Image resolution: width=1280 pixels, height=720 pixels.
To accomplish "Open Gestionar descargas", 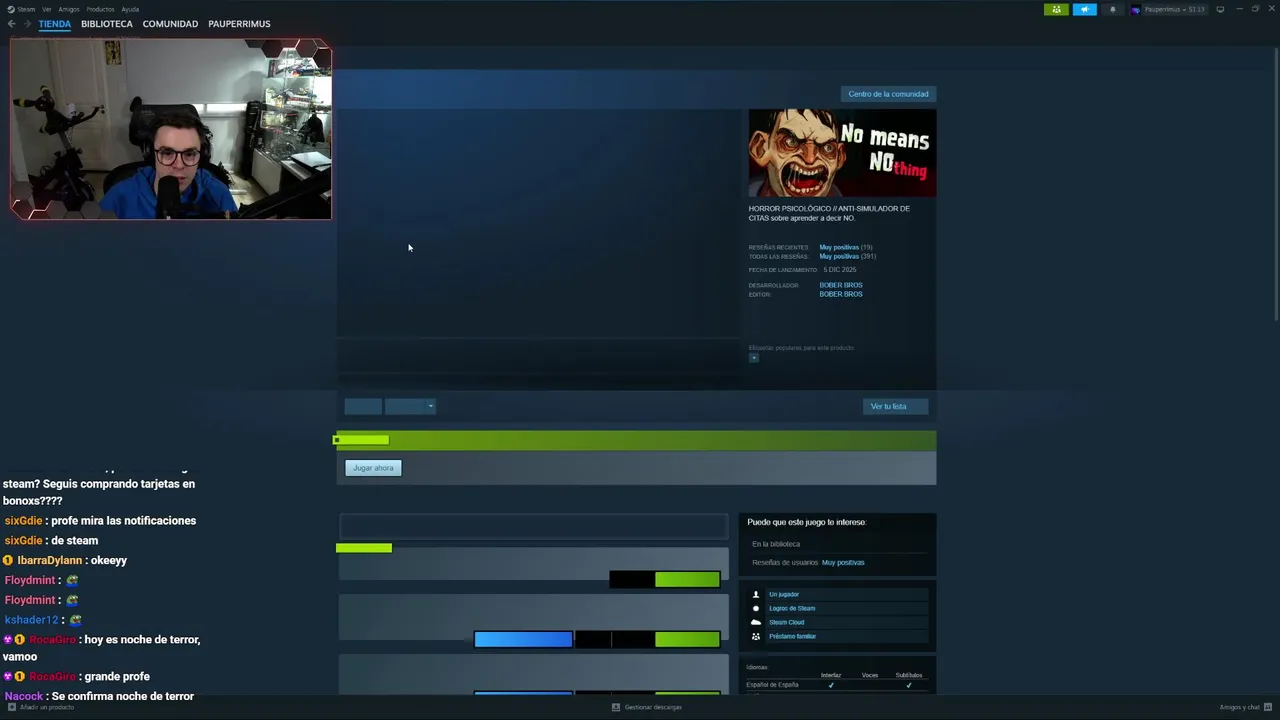I will point(653,707).
